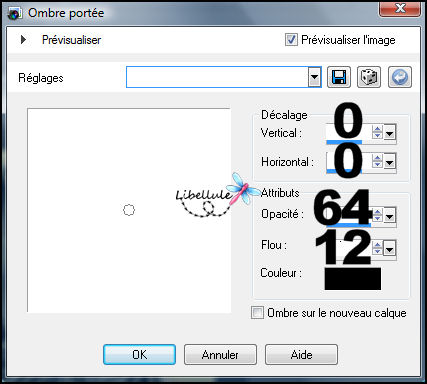Open help with the Aide button

[301, 354]
